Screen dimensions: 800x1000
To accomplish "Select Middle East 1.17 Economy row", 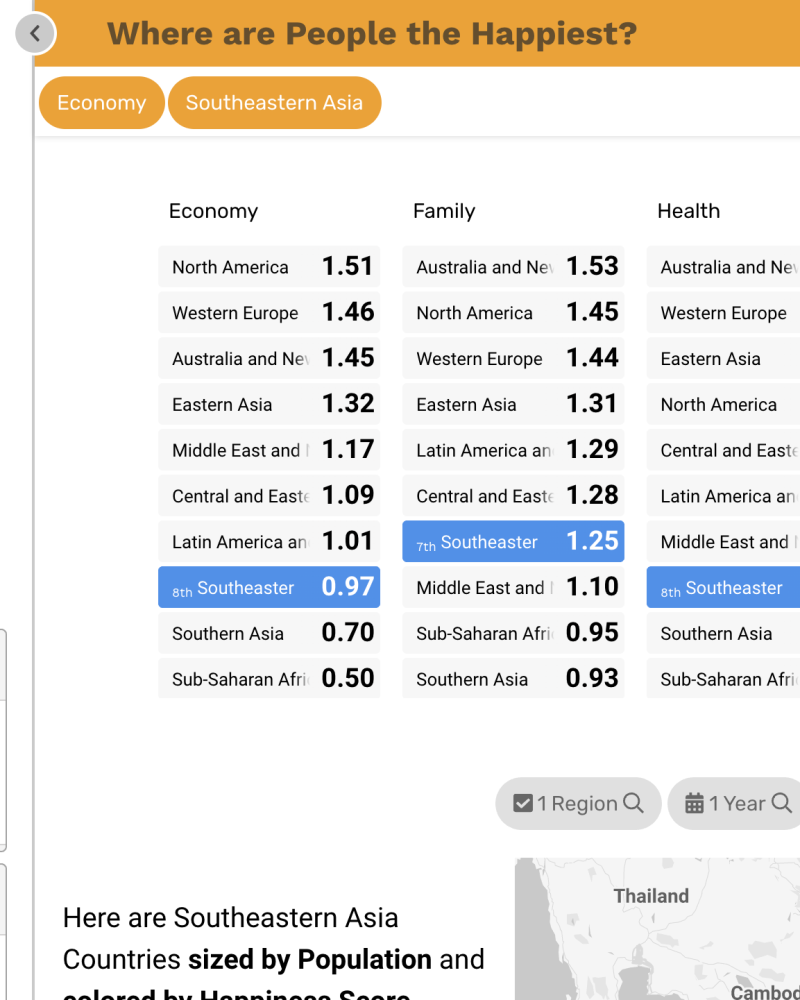I will click(x=269, y=450).
